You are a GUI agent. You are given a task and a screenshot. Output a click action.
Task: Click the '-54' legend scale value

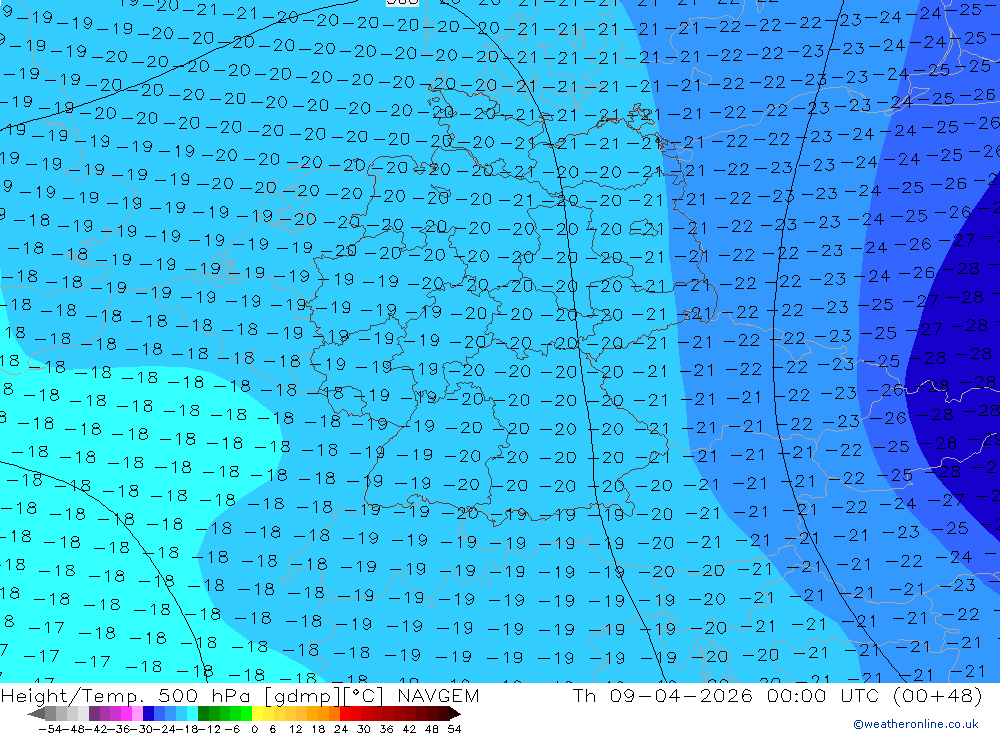[x=50, y=729]
